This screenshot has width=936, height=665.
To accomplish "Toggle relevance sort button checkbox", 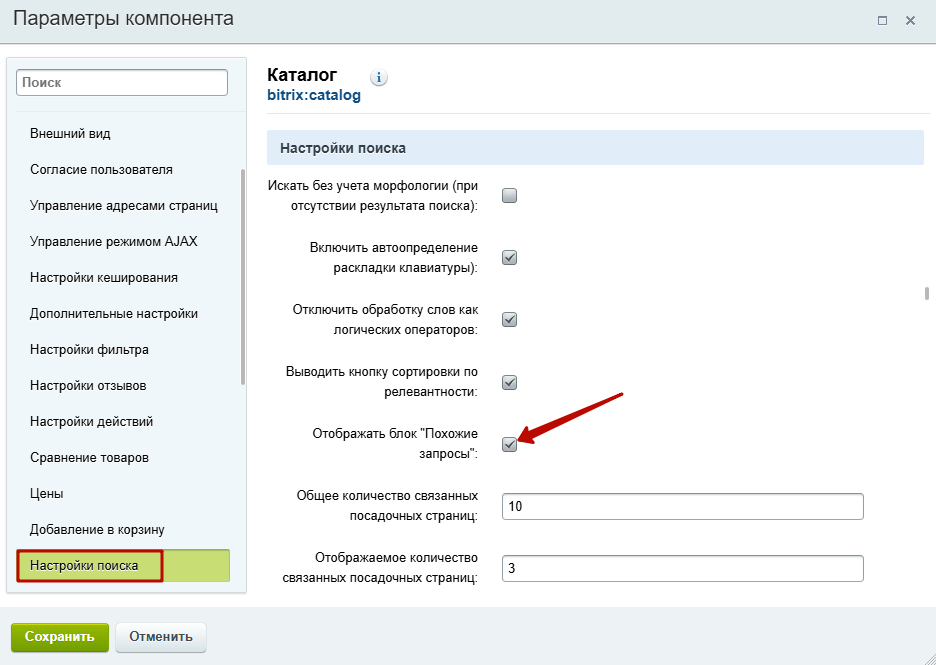I will click(509, 382).
